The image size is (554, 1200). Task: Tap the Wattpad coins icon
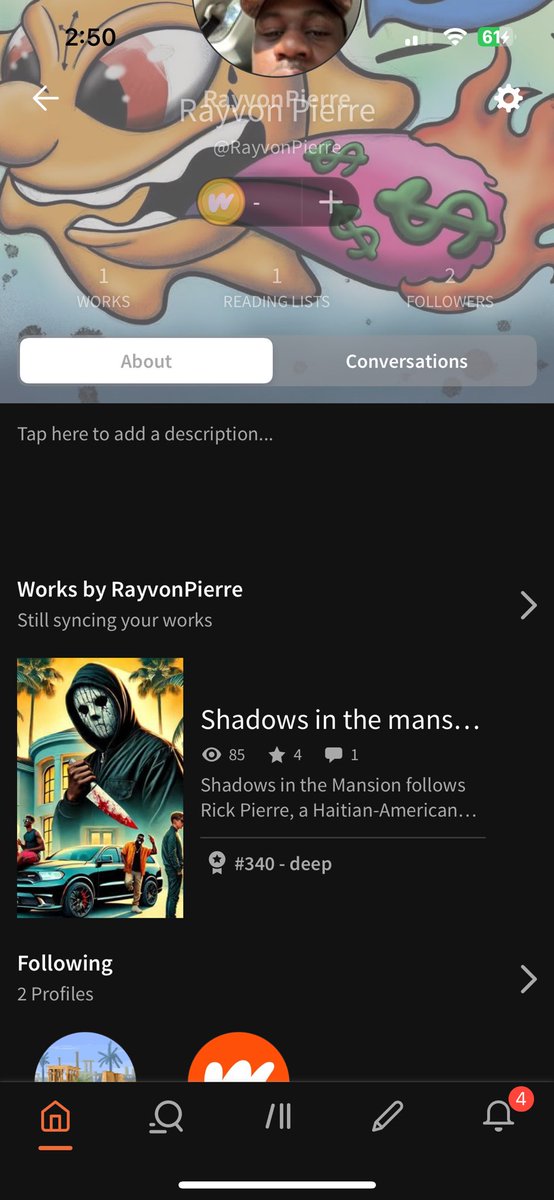point(222,202)
